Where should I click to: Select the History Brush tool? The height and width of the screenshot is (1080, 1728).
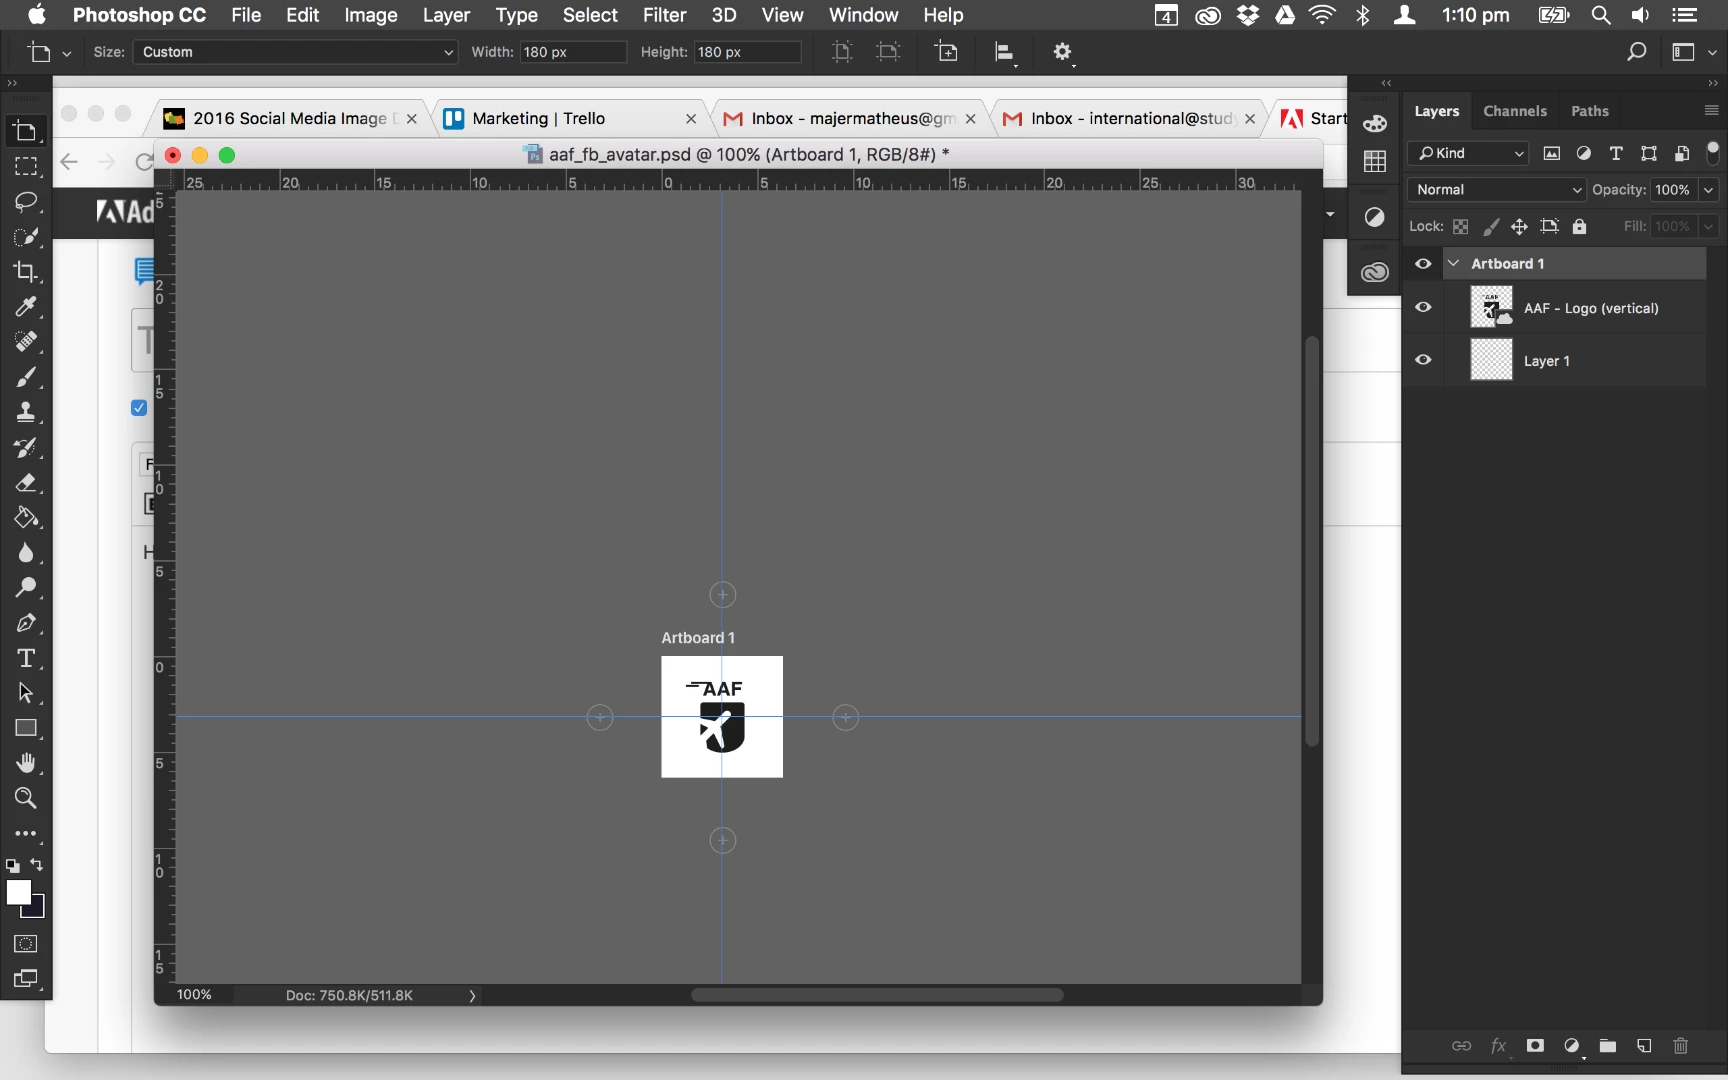coord(26,447)
